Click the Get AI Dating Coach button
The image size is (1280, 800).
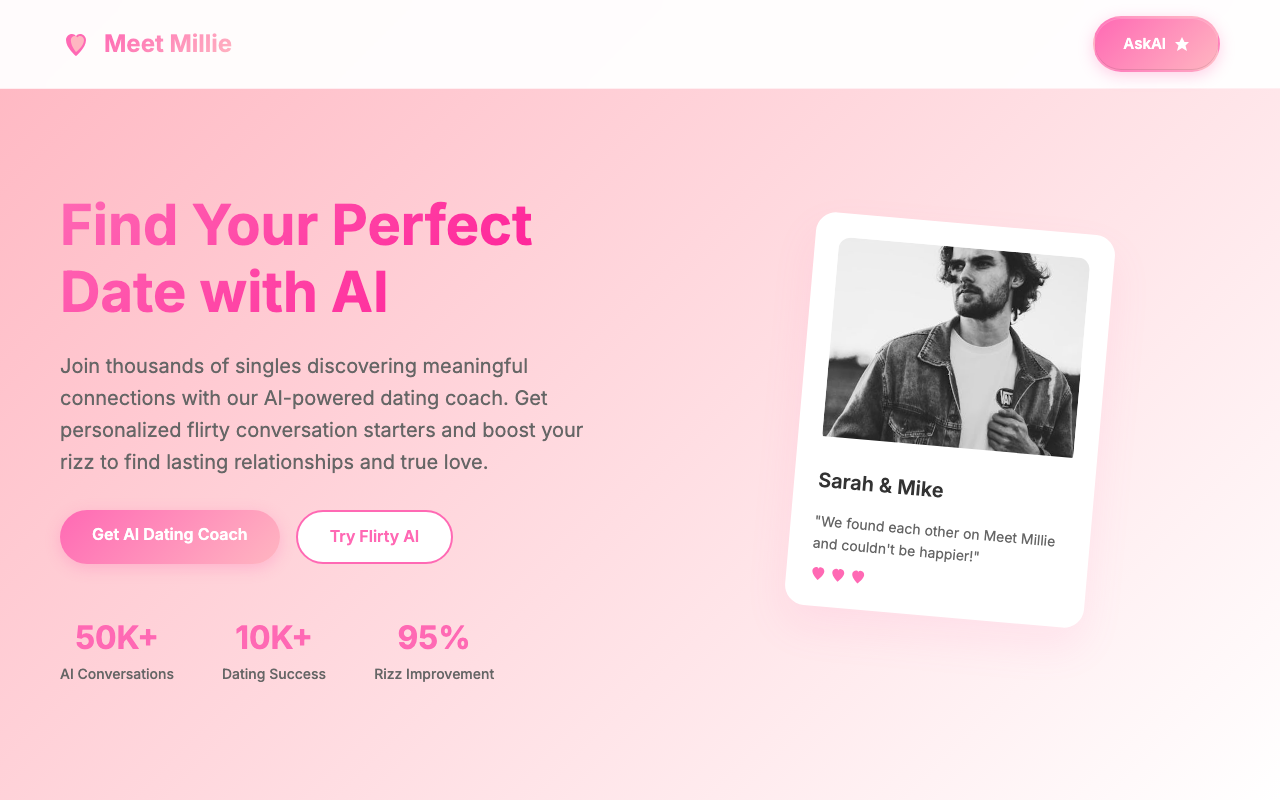[x=169, y=536]
